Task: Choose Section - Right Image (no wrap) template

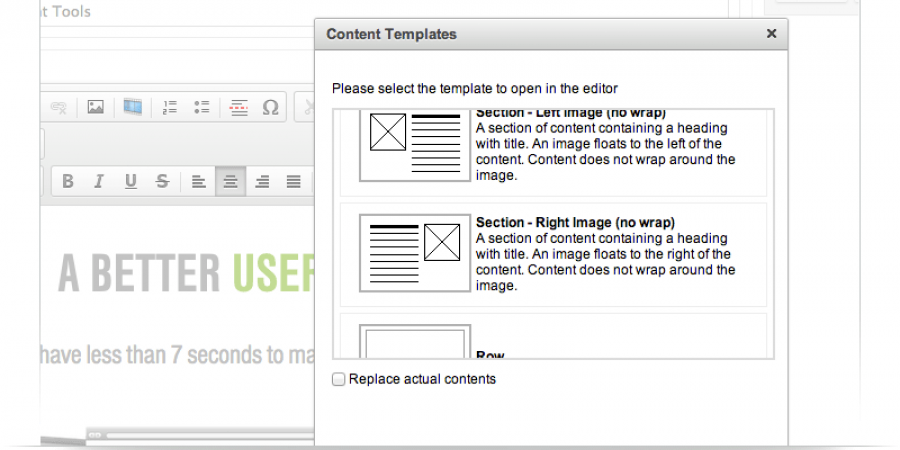Action: 553,254
